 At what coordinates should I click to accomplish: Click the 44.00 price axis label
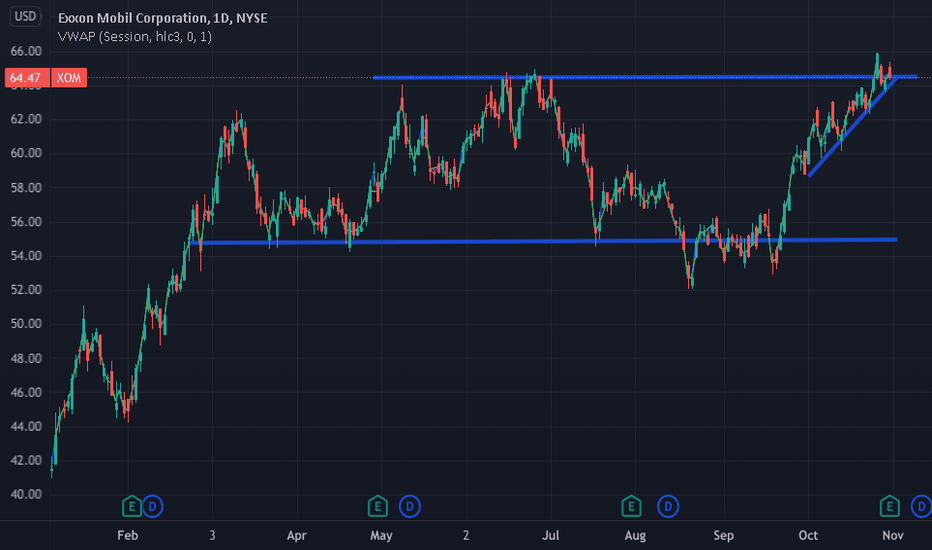point(26,426)
